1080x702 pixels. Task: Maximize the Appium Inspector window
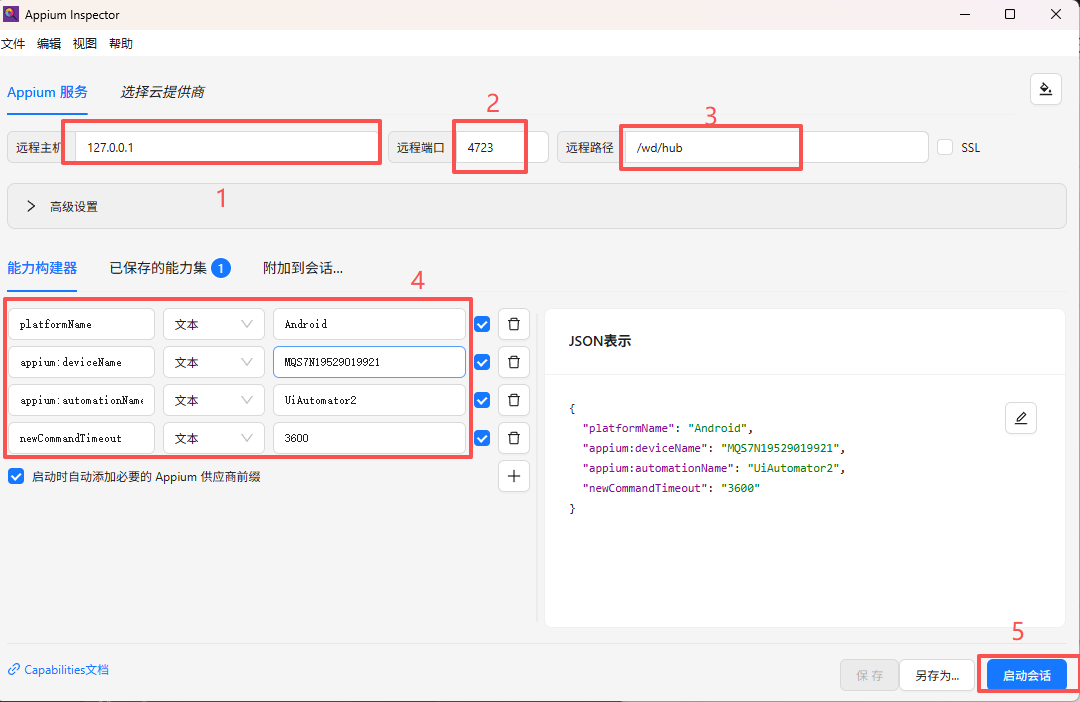pos(1010,14)
